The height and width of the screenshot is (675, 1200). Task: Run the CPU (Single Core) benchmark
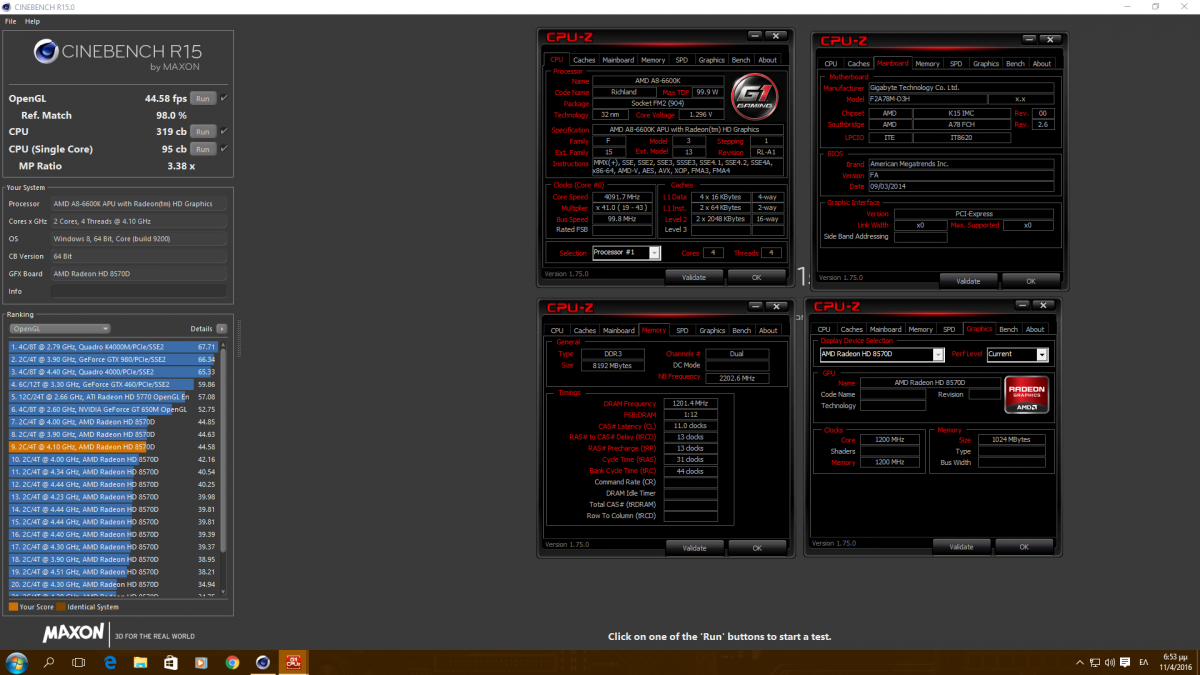pos(203,149)
